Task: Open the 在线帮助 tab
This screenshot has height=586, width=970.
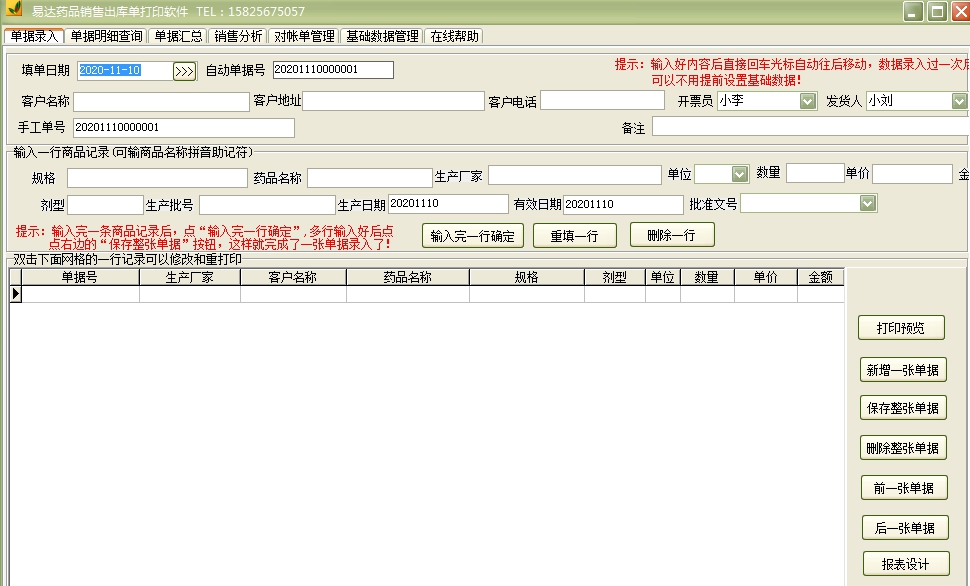Action: 457,34
